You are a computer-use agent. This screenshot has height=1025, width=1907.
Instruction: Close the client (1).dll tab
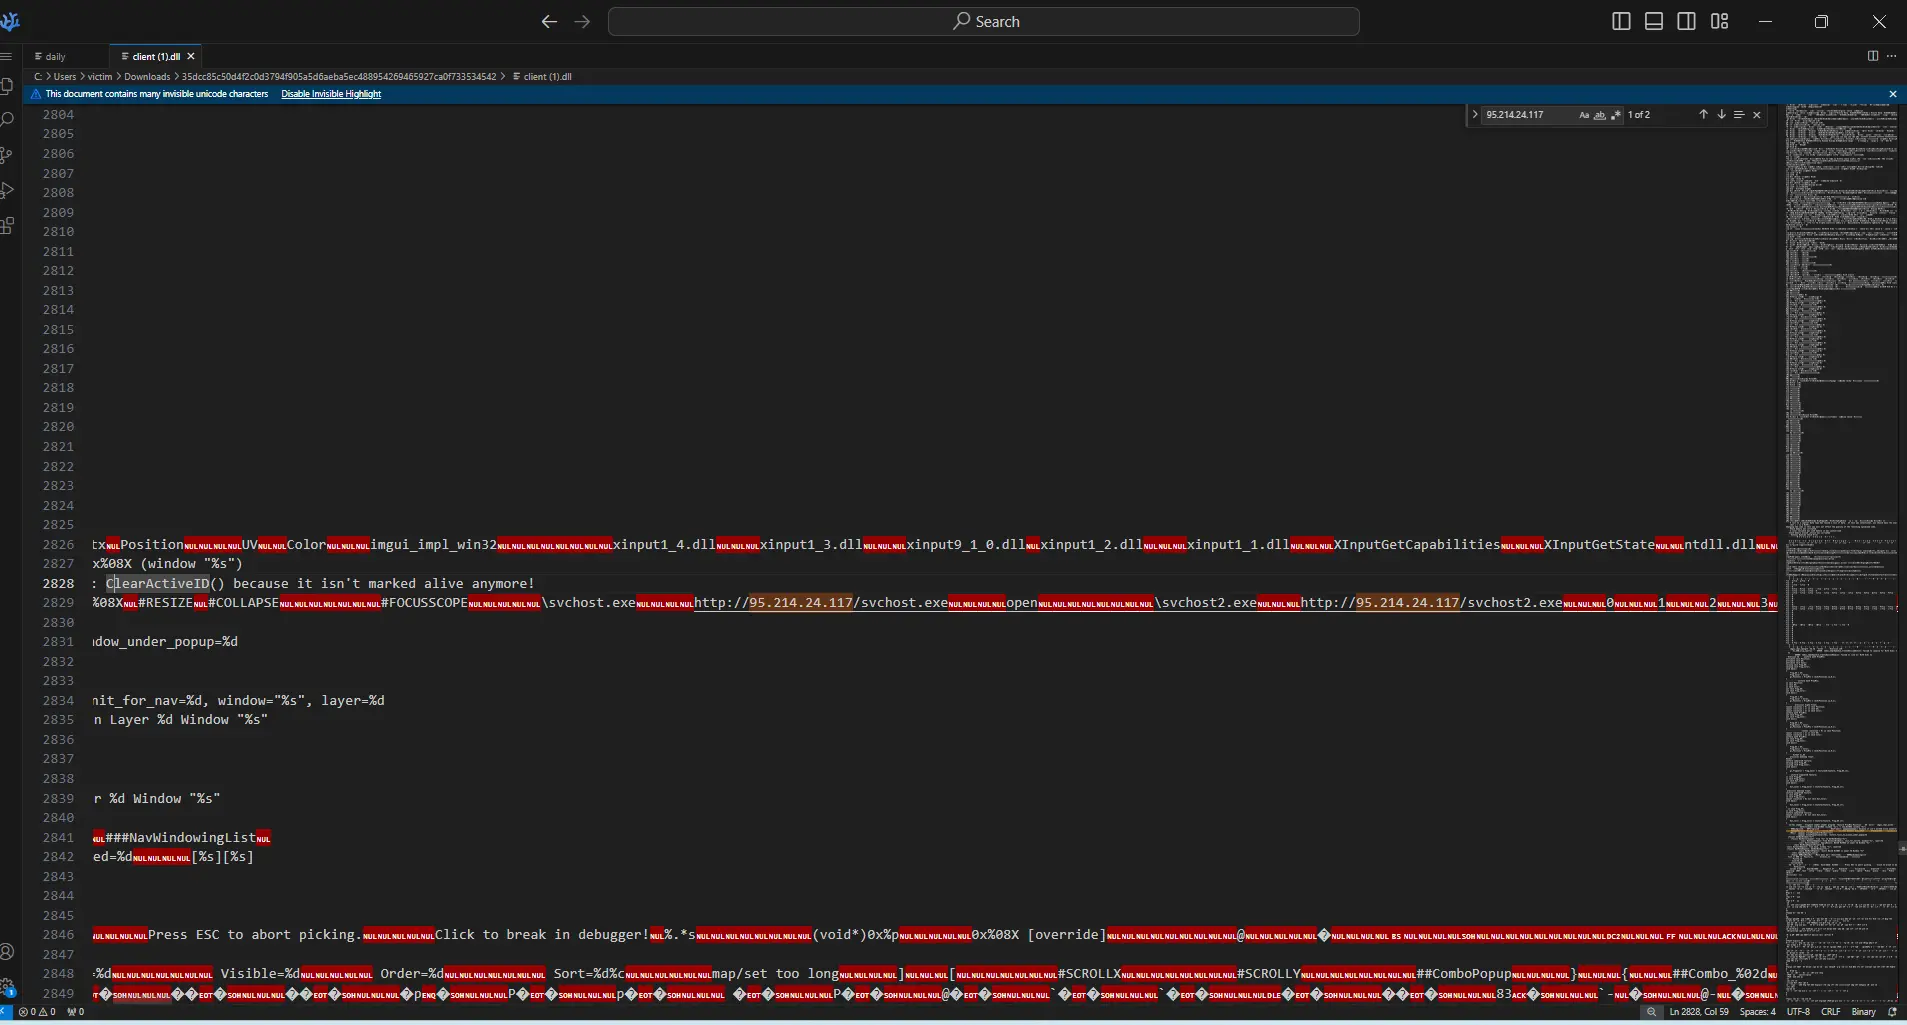point(191,57)
